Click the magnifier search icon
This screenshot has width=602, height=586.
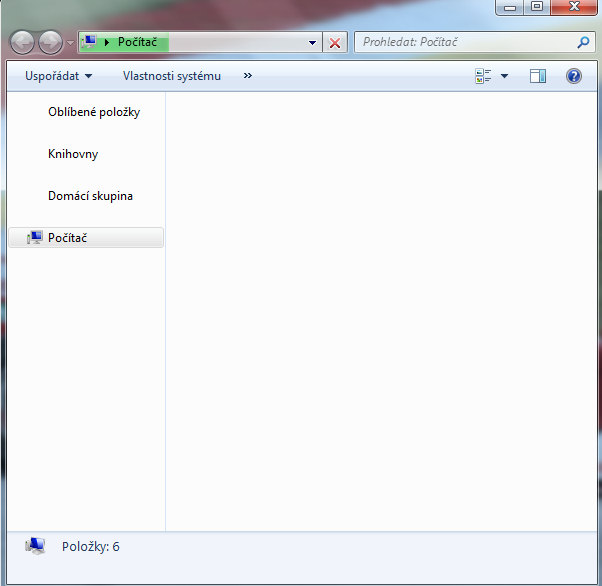(584, 42)
